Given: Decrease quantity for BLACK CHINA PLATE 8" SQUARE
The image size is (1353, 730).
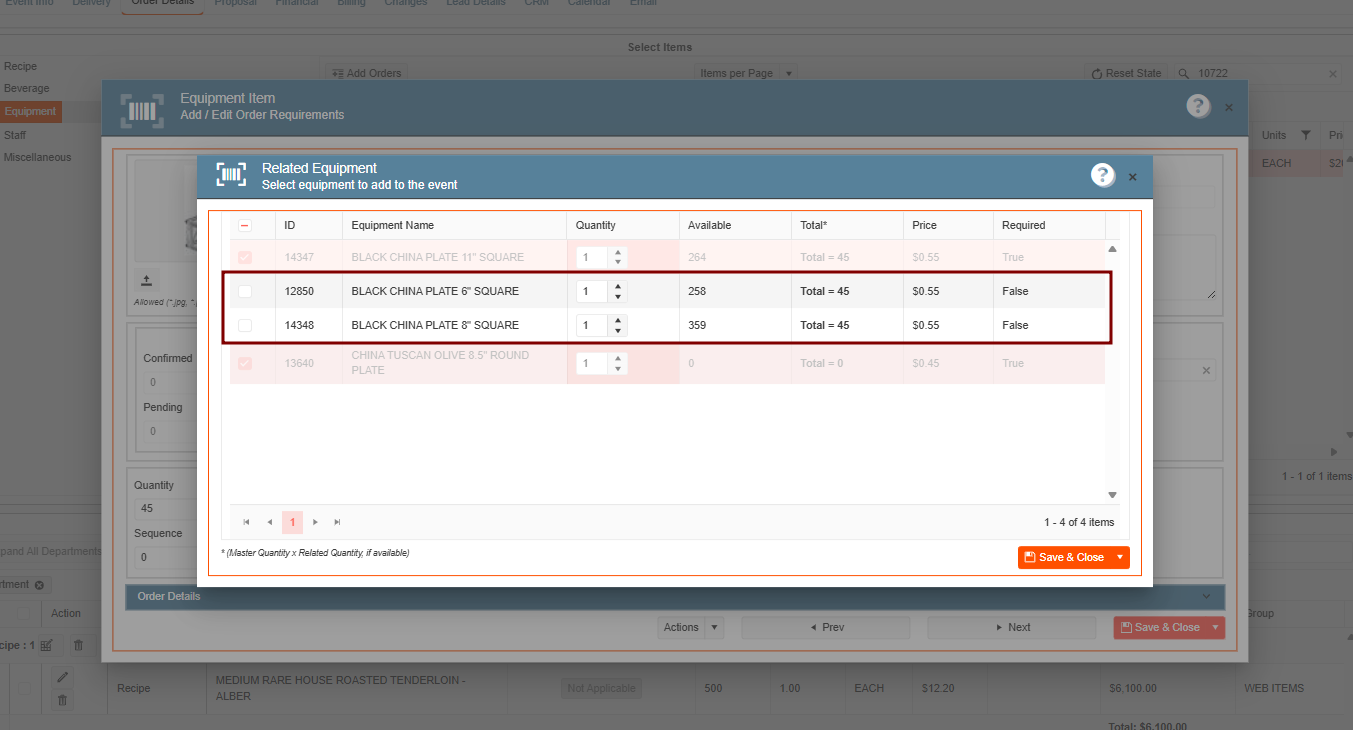Looking at the screenshot, I should (618, 331).
